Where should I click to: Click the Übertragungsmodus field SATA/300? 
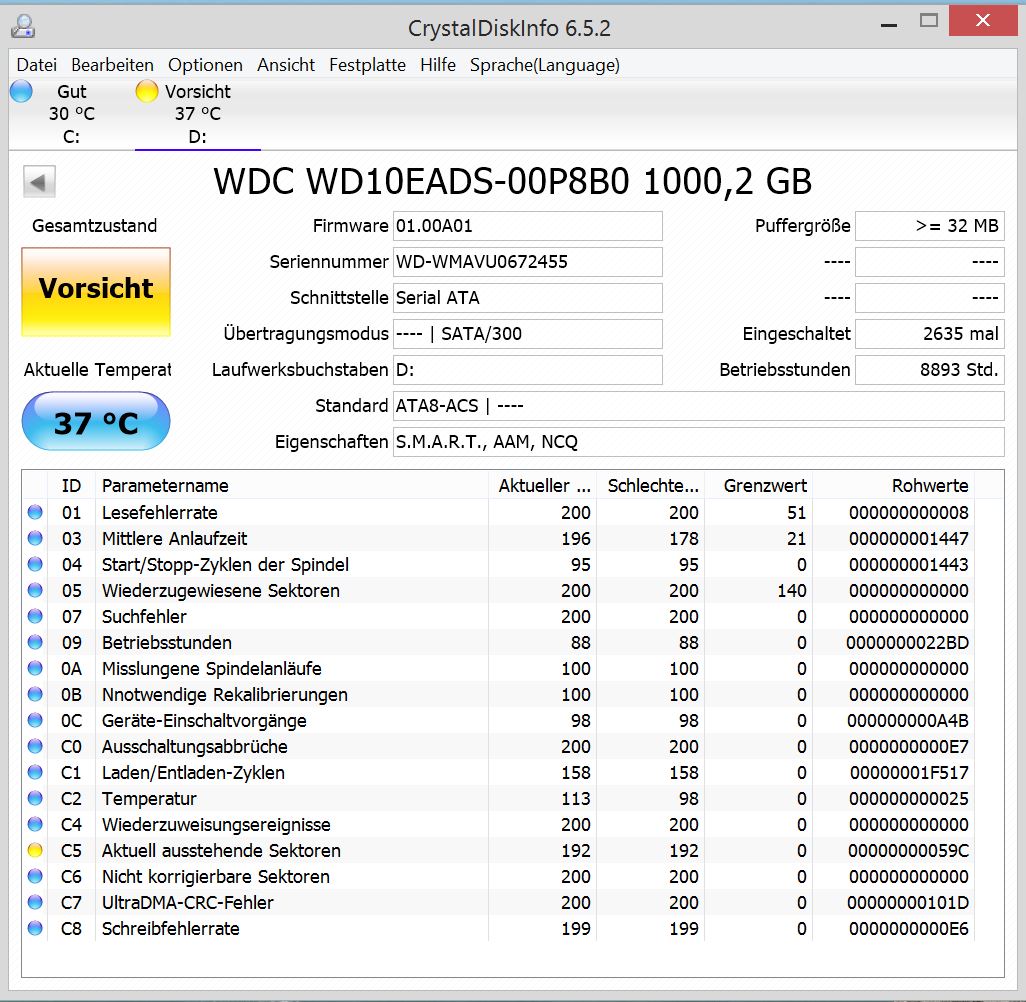[x=527, y=334]
